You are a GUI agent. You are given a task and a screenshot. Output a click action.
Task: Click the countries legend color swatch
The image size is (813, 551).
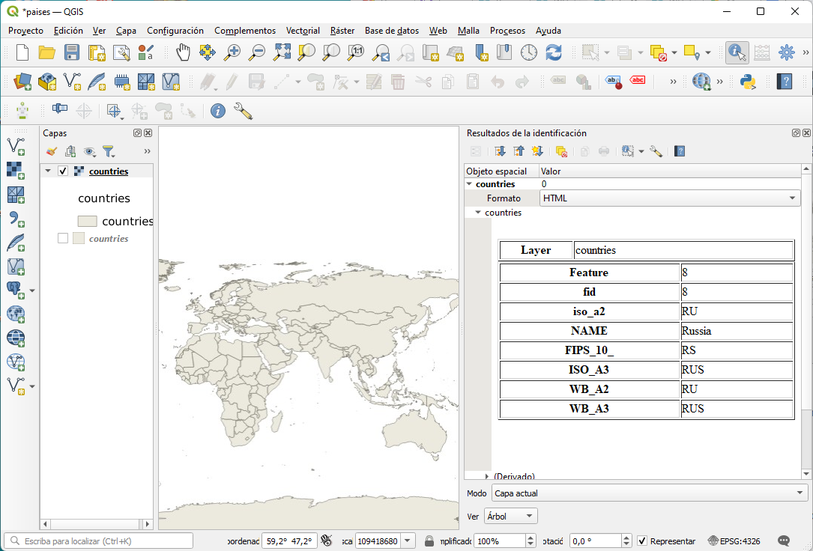tap(87, 221)
